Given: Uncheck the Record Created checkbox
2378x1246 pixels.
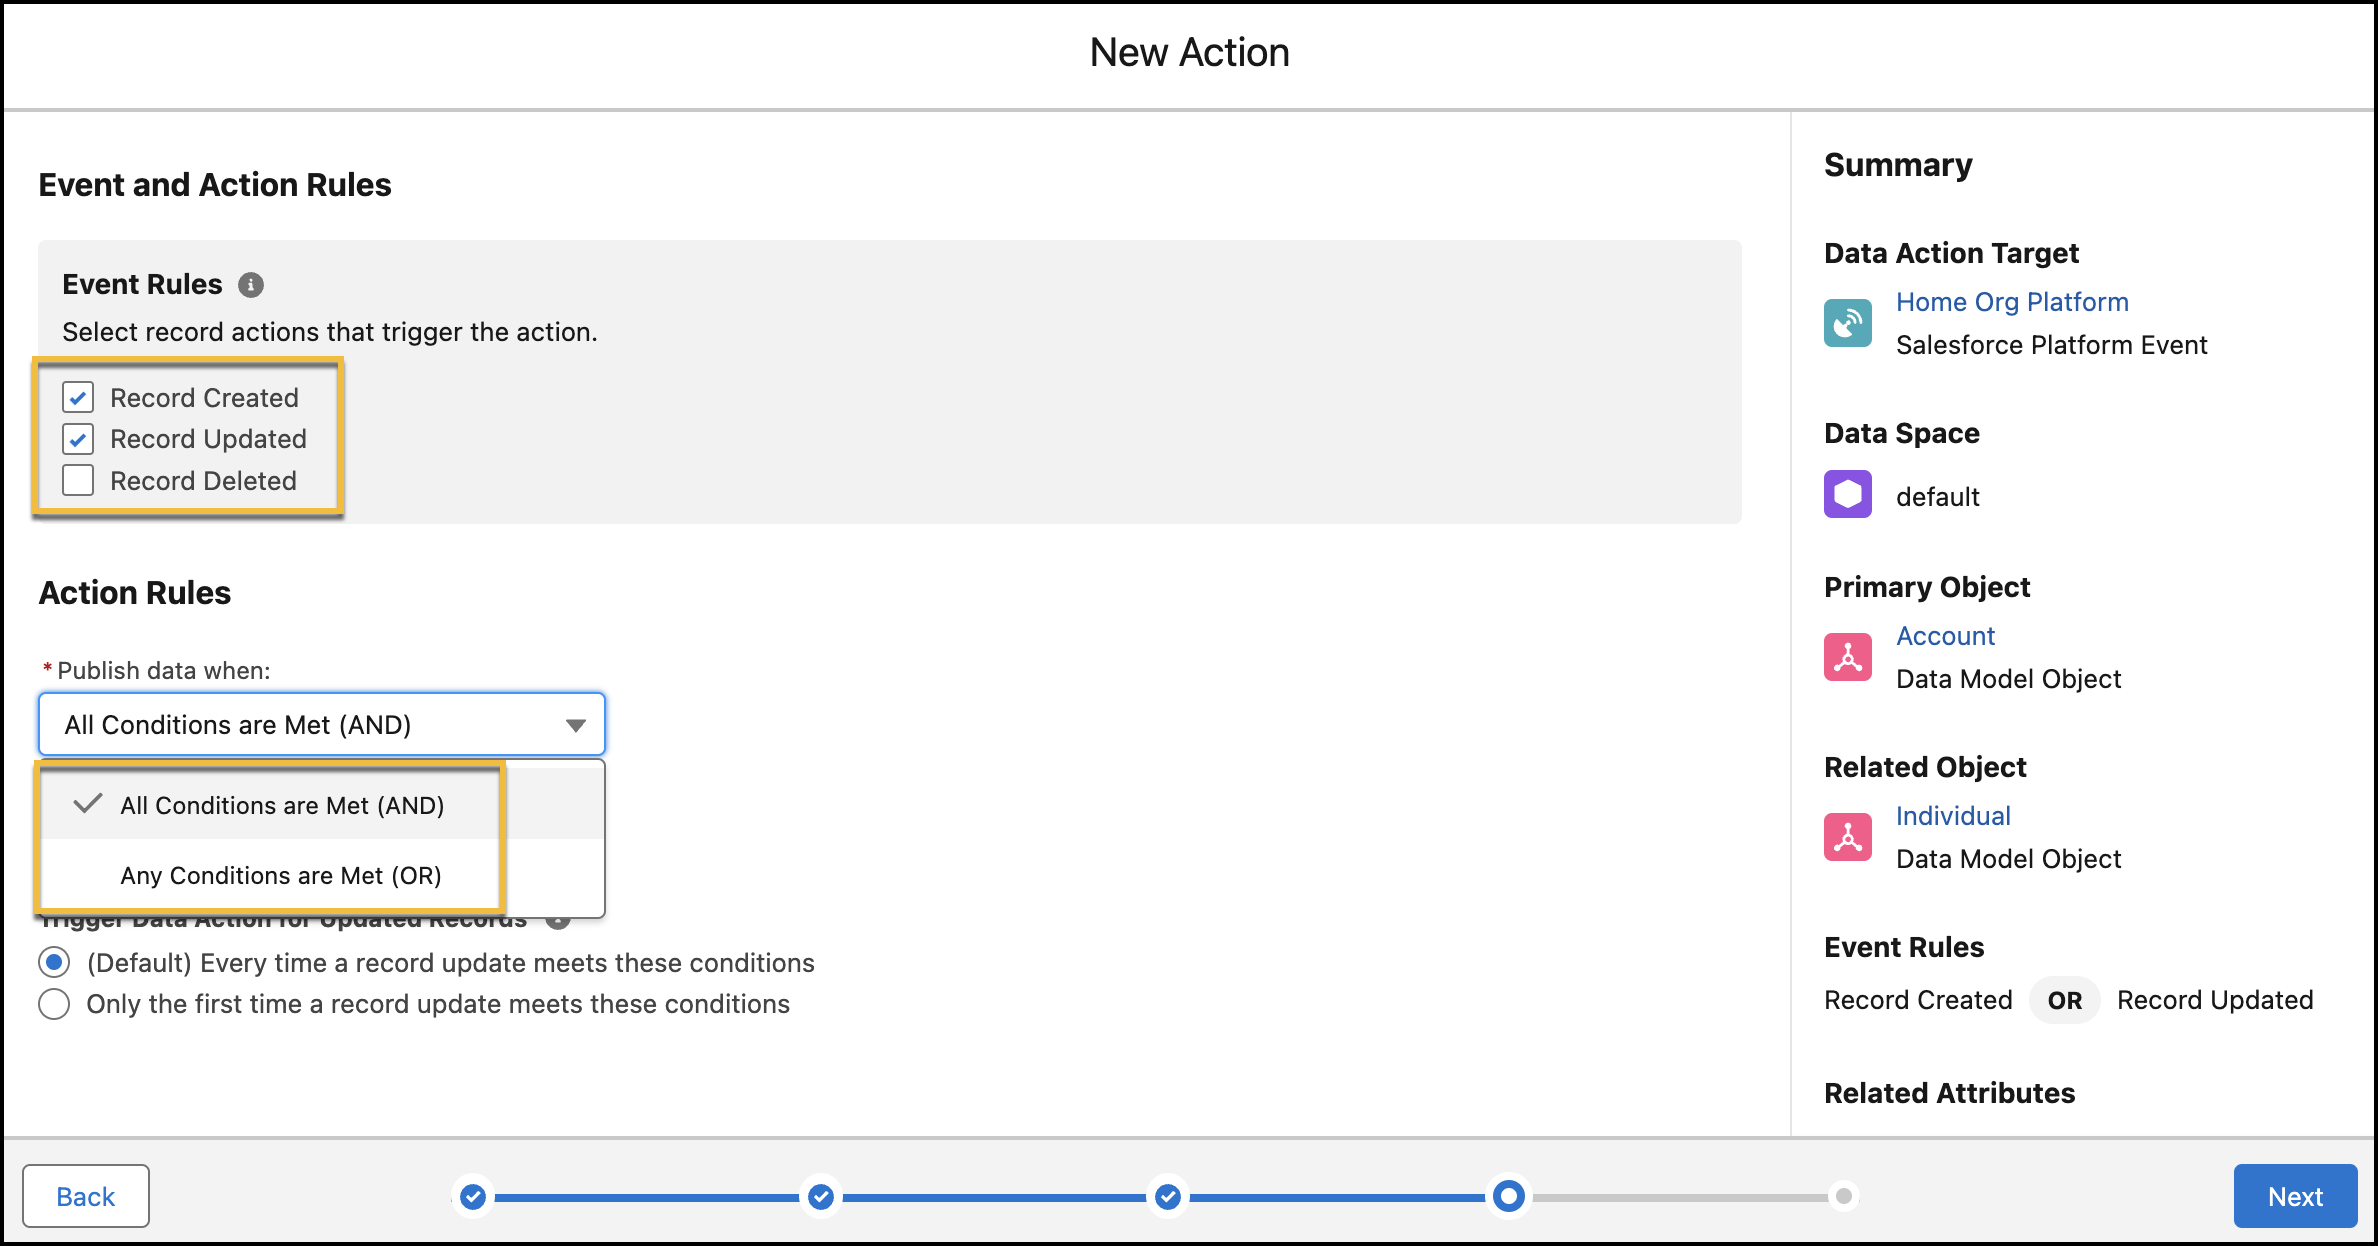Looking at the screenshot, I should coord(78,398).
